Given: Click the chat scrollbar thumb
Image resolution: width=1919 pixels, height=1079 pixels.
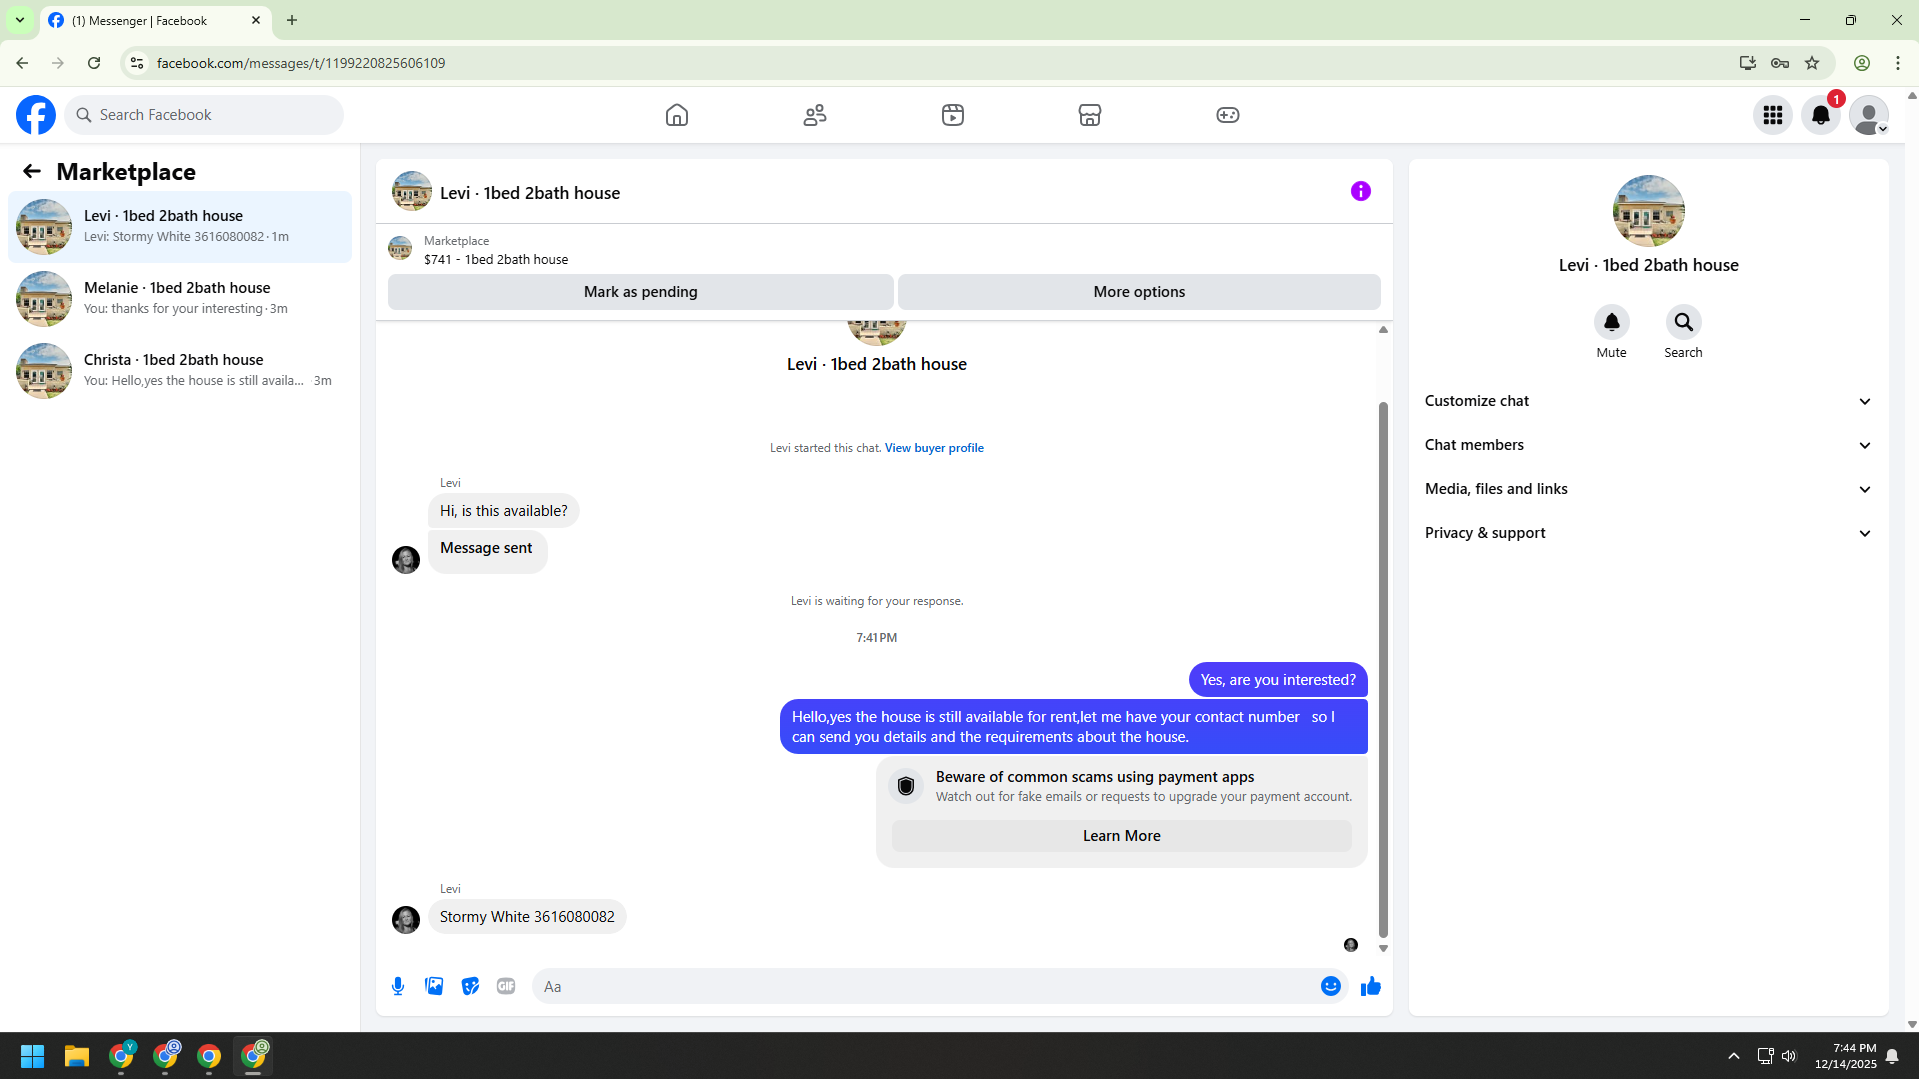Looking at the screenshot, I should [1383, 670].
